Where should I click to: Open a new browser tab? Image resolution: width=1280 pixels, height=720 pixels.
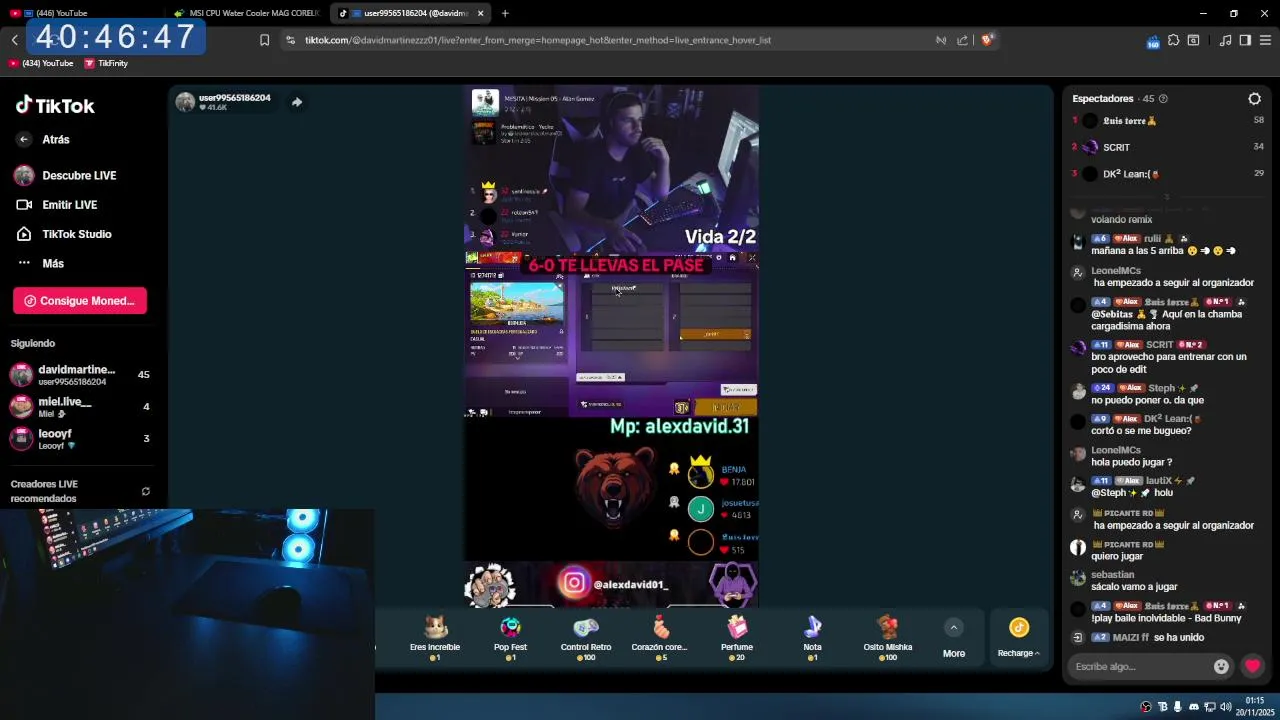505,13
